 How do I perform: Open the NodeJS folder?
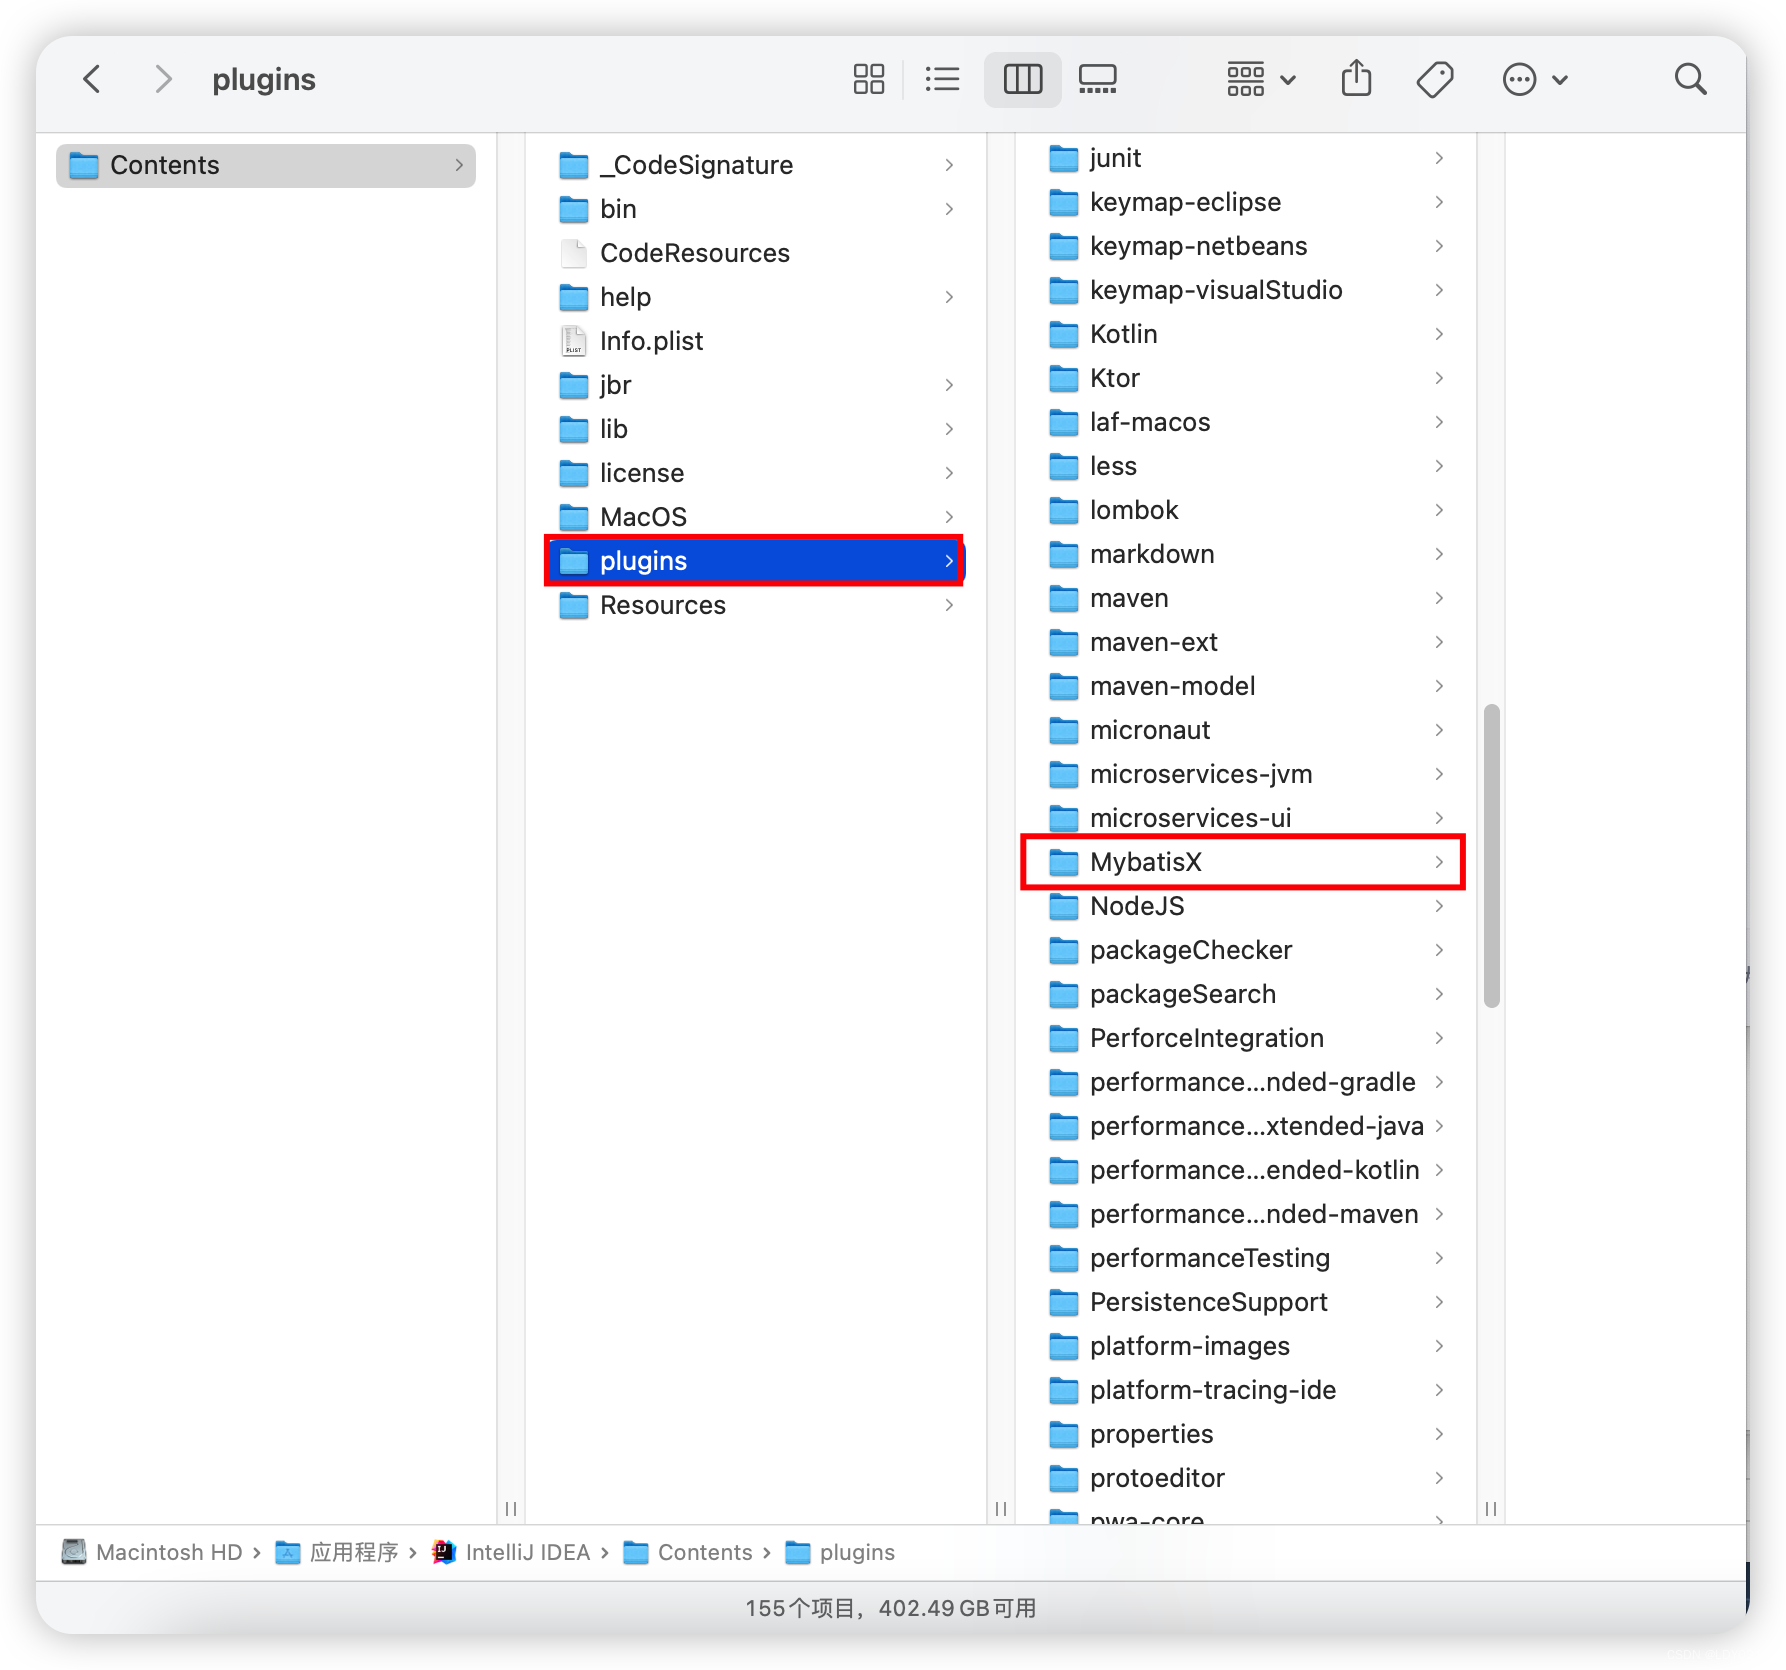click(x=1246, y=906)
